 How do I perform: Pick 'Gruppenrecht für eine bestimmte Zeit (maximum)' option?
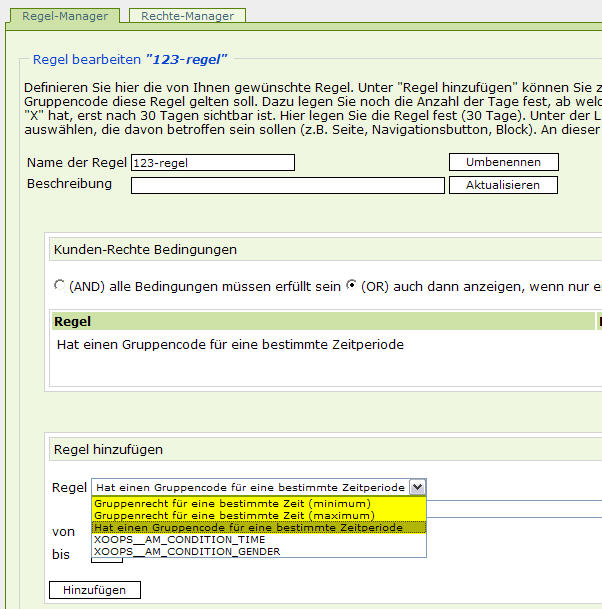233,515
